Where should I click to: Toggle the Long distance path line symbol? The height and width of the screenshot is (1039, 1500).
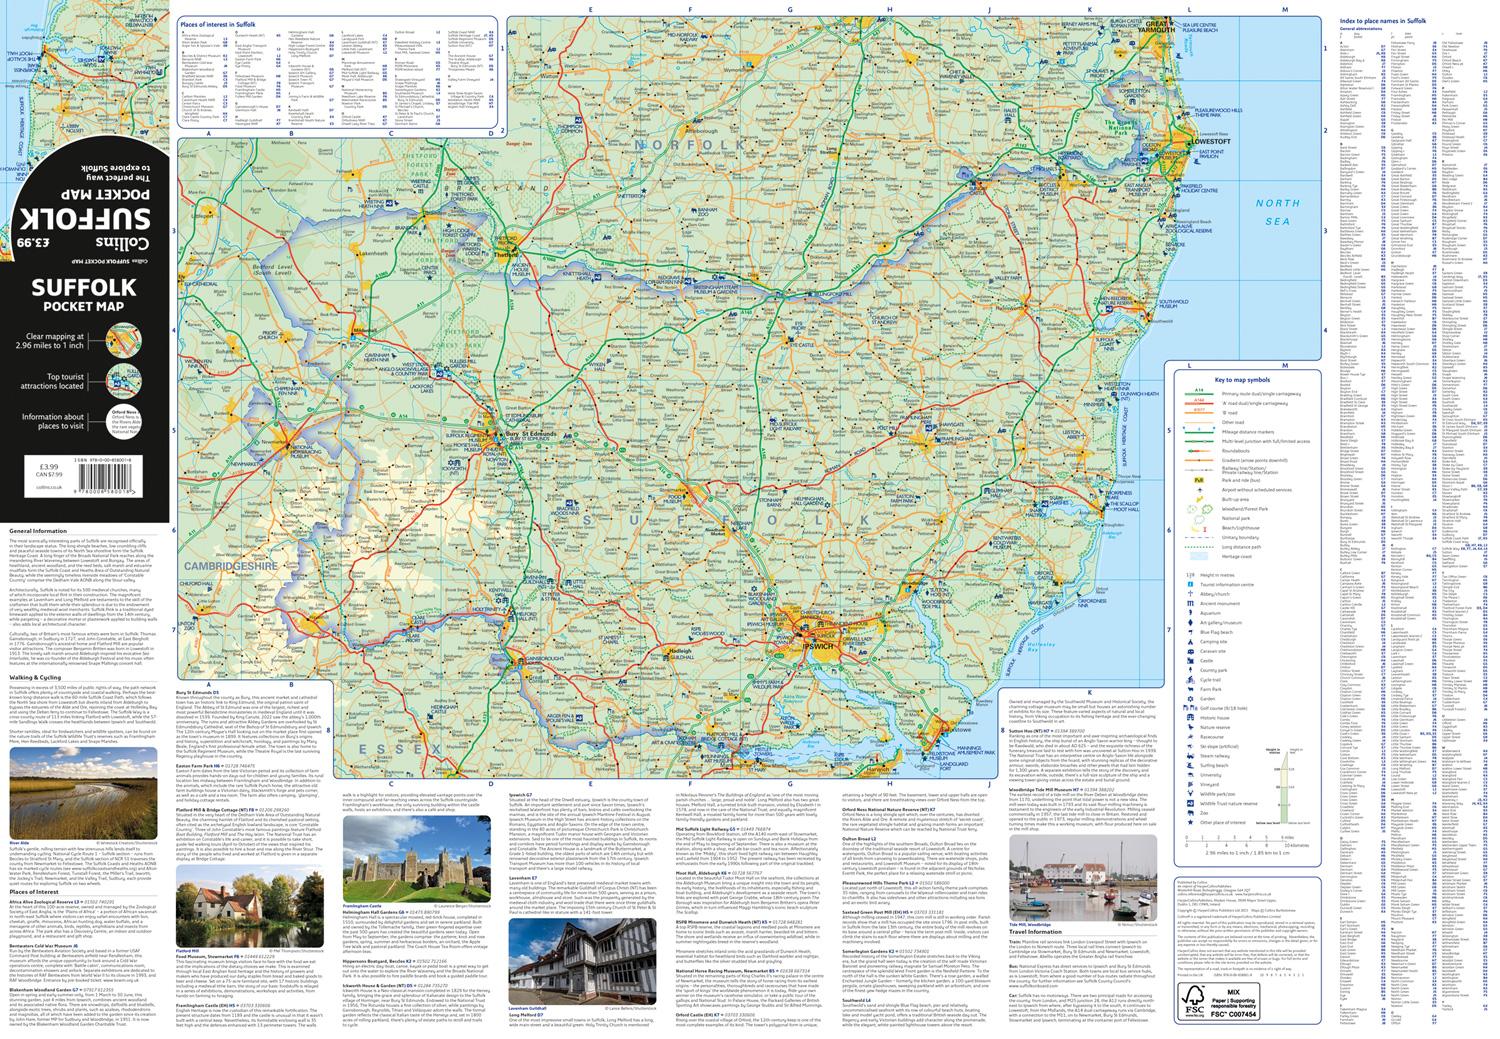point(1198,547)
